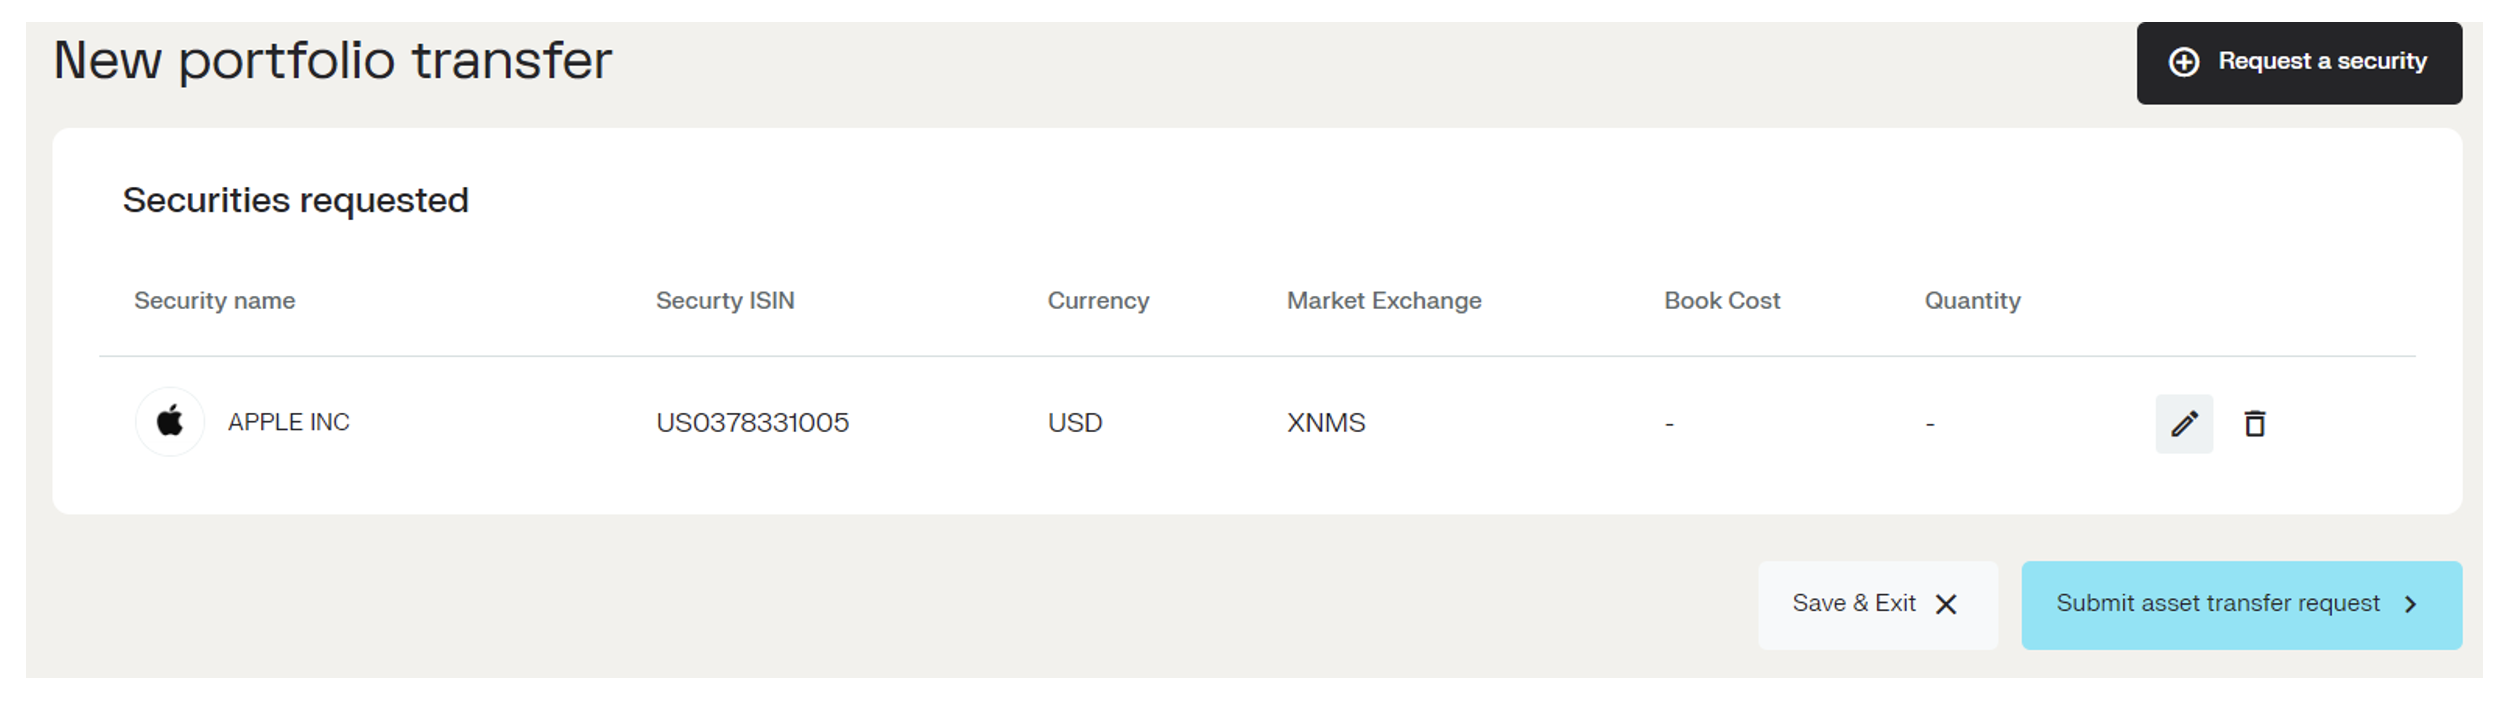Click the Book Cost column header
The height and width of the screenshot is (702, 2500).
click(1722, 301)
